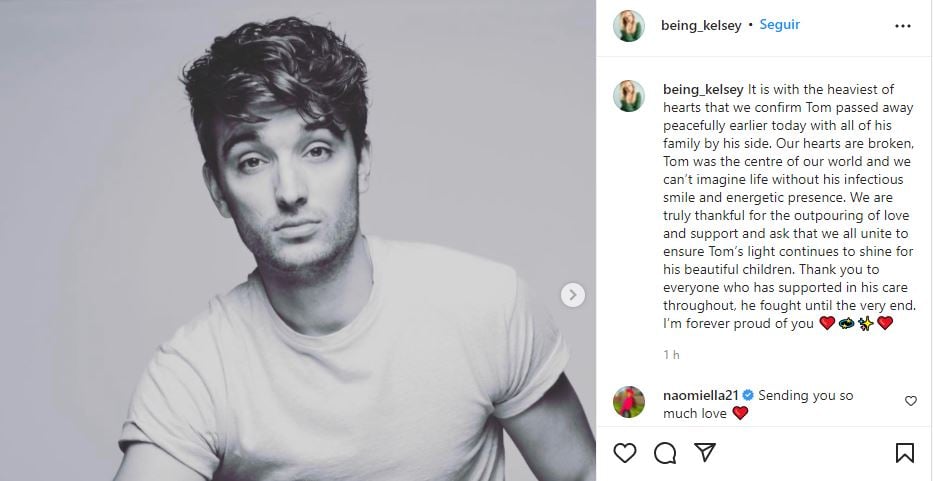Like the post with the heart icon
This screenshot has width=933, height=481.
pos(625,453)
